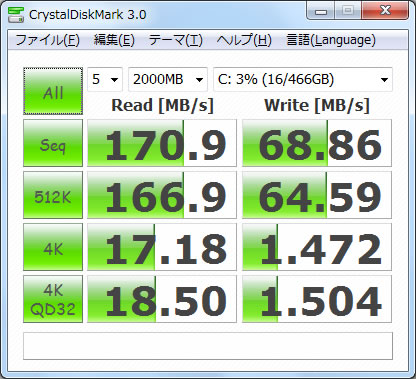Image resolution: width=416 pixels, height=379 pixels.
Task: Open the ファイル(F) menu
Action: point(47,40)
